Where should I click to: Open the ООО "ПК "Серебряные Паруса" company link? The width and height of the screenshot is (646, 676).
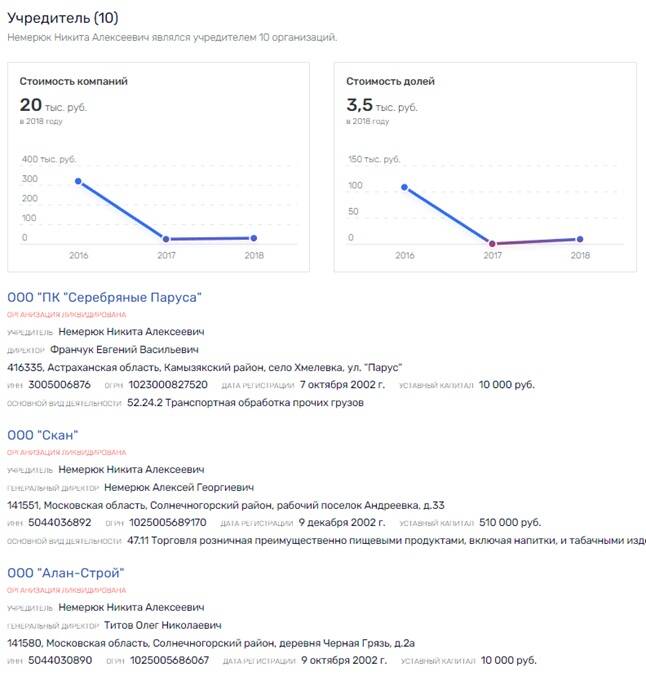click(104, 297)
